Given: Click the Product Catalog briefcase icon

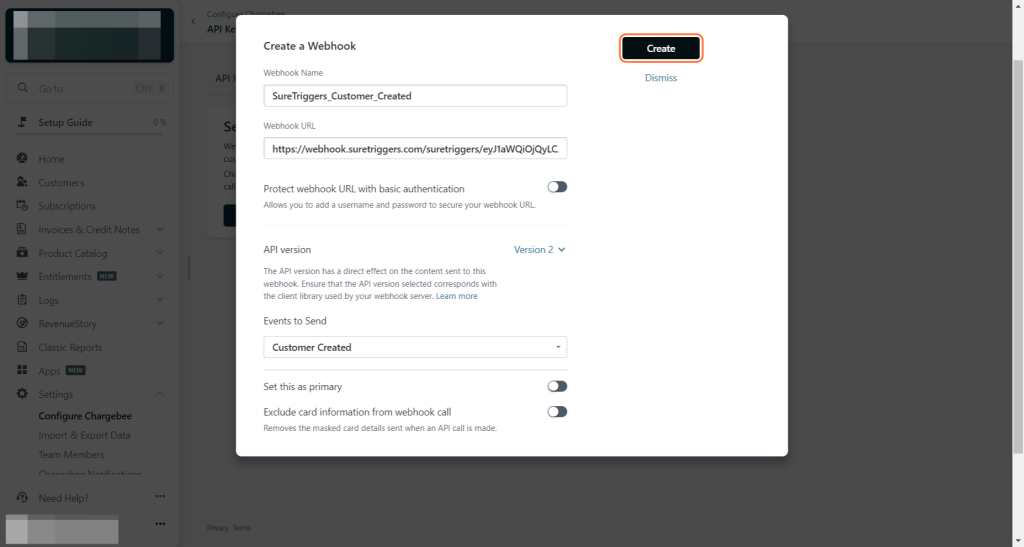Looking at the screenshot, I should [22, 253].
